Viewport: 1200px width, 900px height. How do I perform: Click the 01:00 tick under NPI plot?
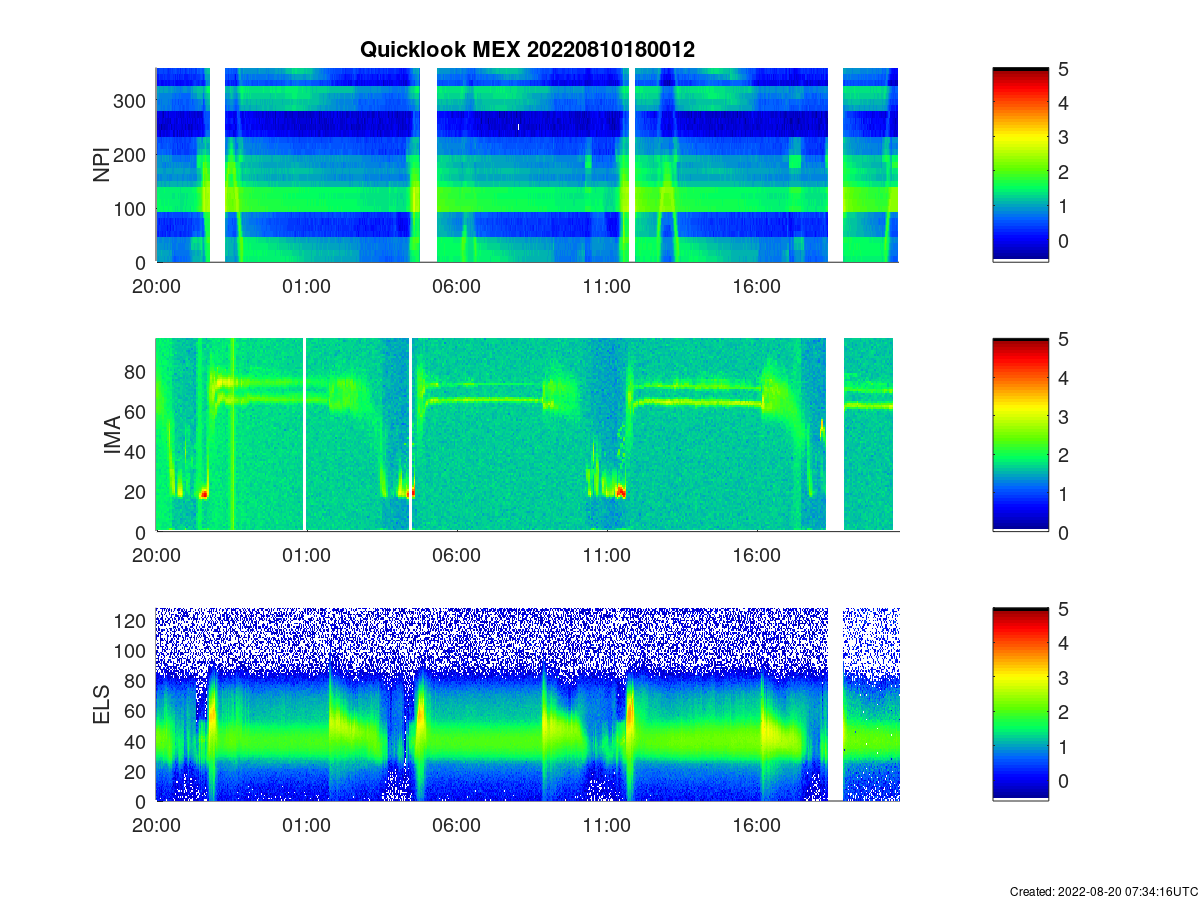(306, 286)
